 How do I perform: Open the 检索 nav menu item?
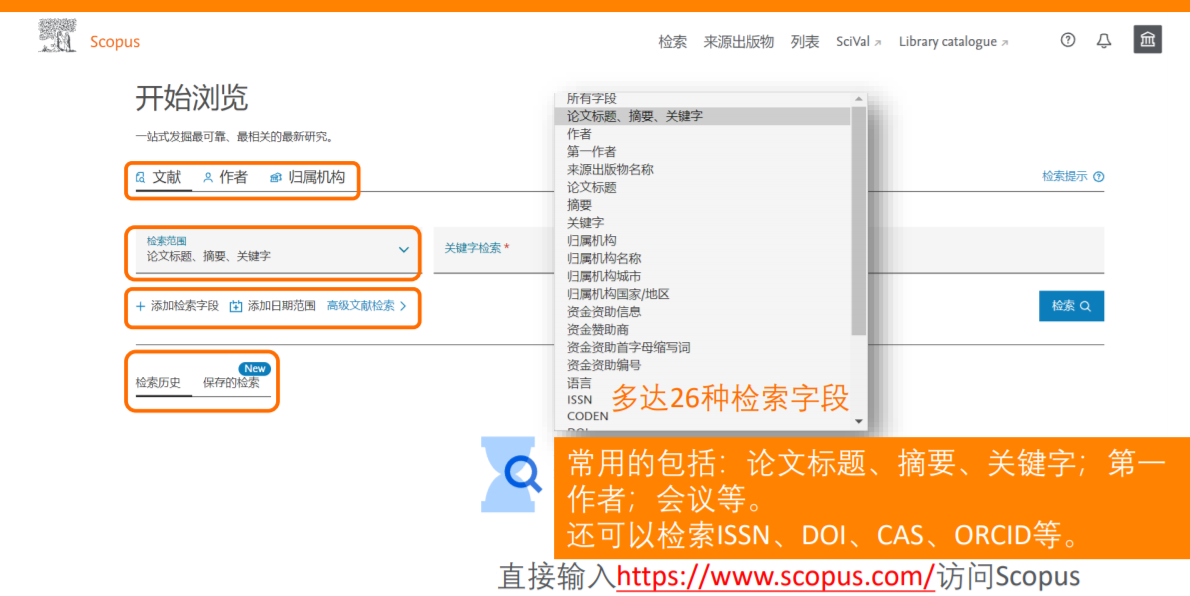point(672,43)
